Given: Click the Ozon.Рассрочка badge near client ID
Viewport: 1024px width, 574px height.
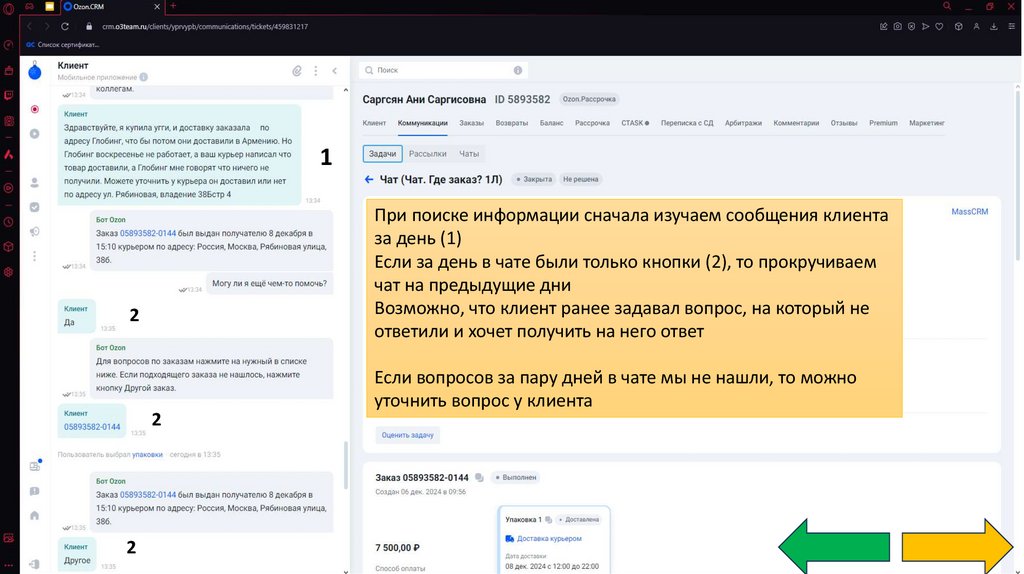Looking at the screenshot, I should (589, 99).
